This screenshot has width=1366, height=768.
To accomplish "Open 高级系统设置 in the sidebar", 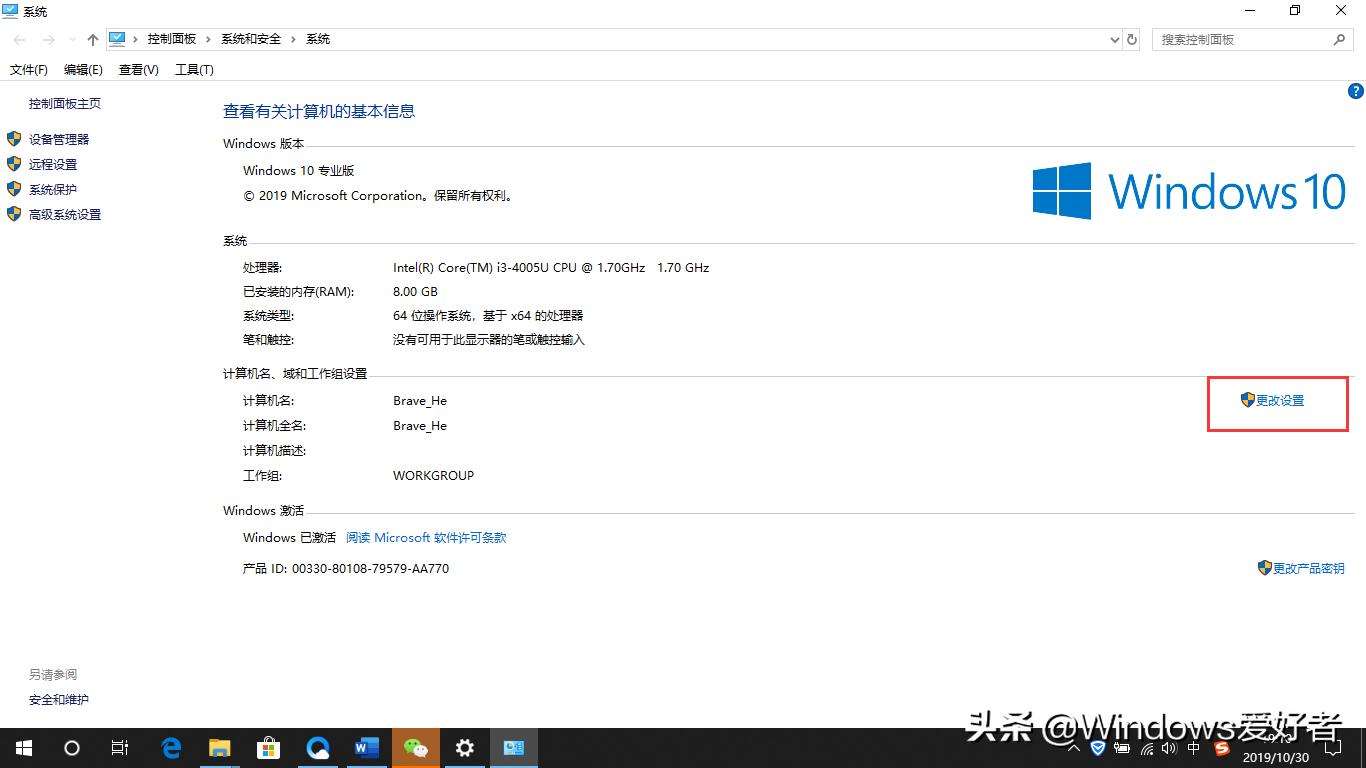I will coord(64,214).
